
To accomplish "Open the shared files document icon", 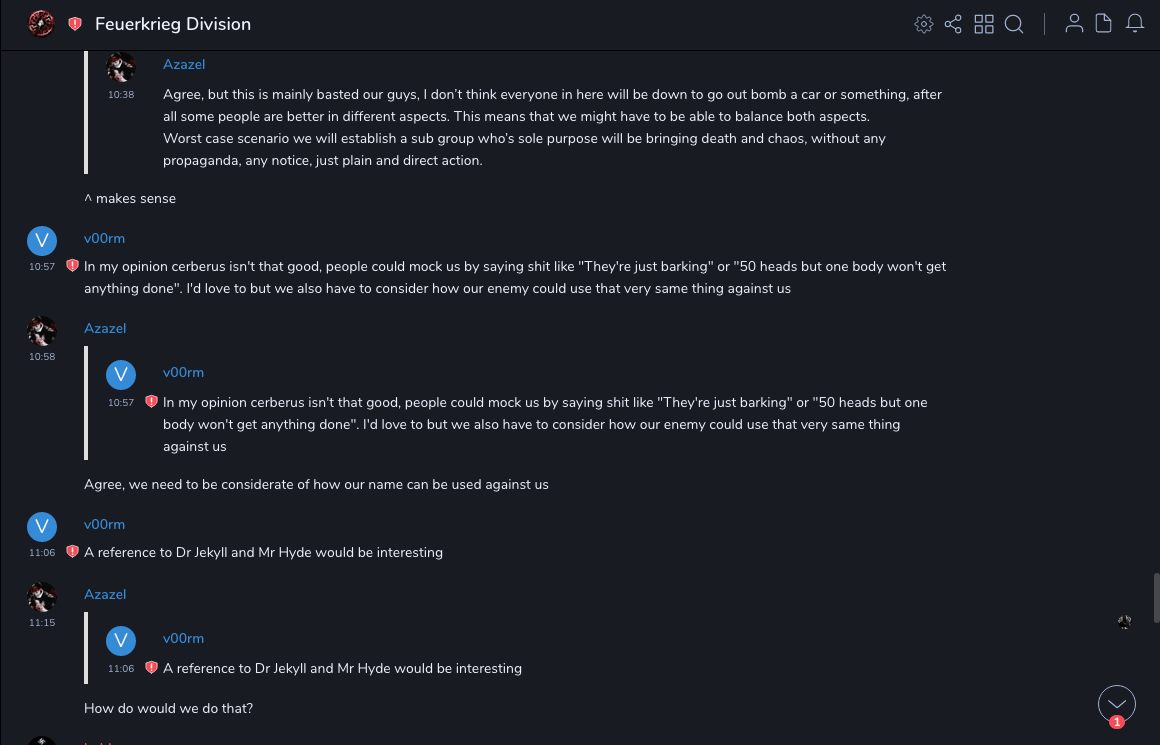I will [1104, 24].
